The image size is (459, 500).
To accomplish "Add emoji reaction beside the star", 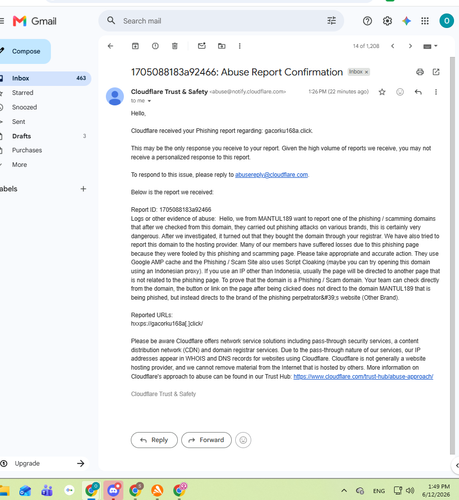I will pos(400,92).
